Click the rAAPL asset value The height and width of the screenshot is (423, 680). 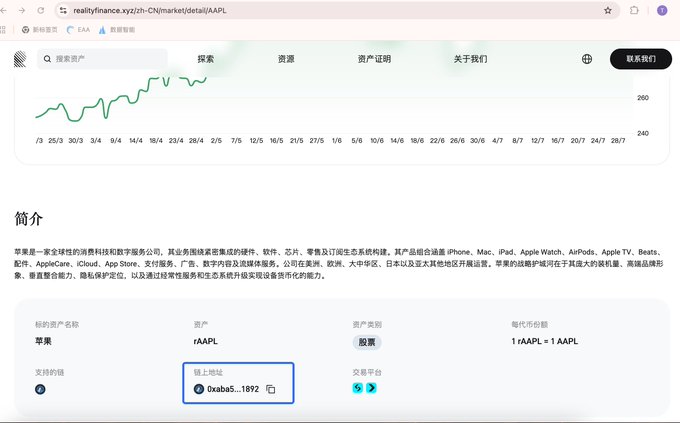pyautogui.click(x=206, y=341)
